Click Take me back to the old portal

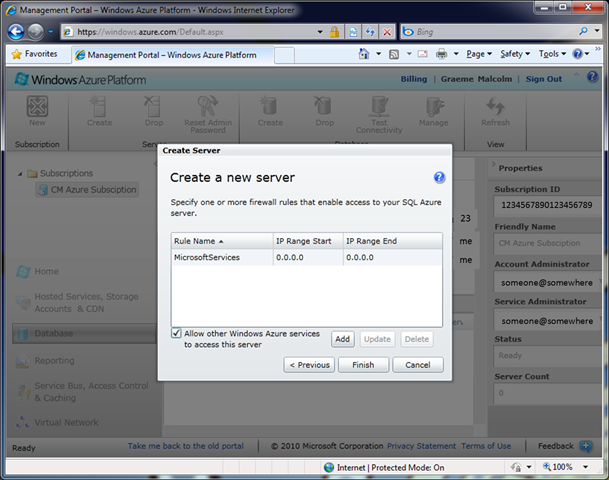pos(186,446)
